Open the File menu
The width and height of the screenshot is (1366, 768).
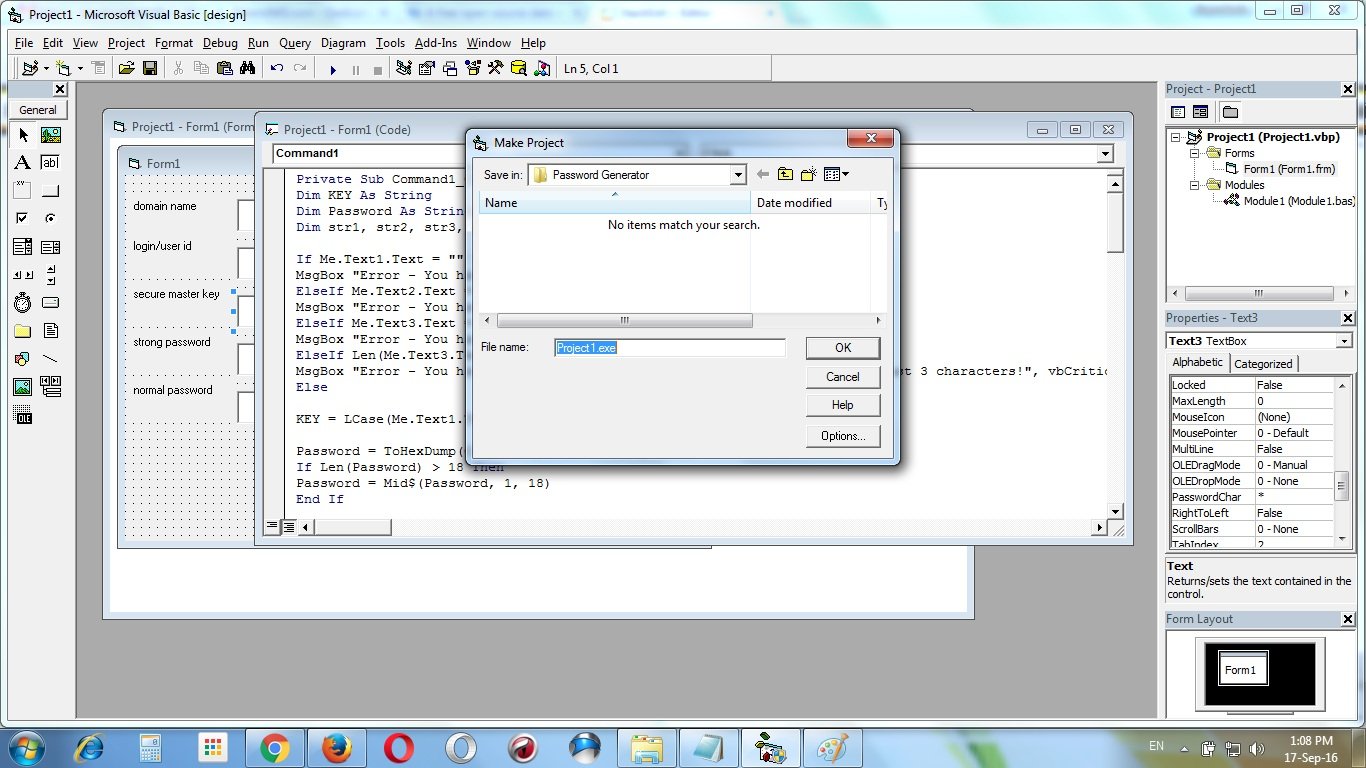point(24,43)
